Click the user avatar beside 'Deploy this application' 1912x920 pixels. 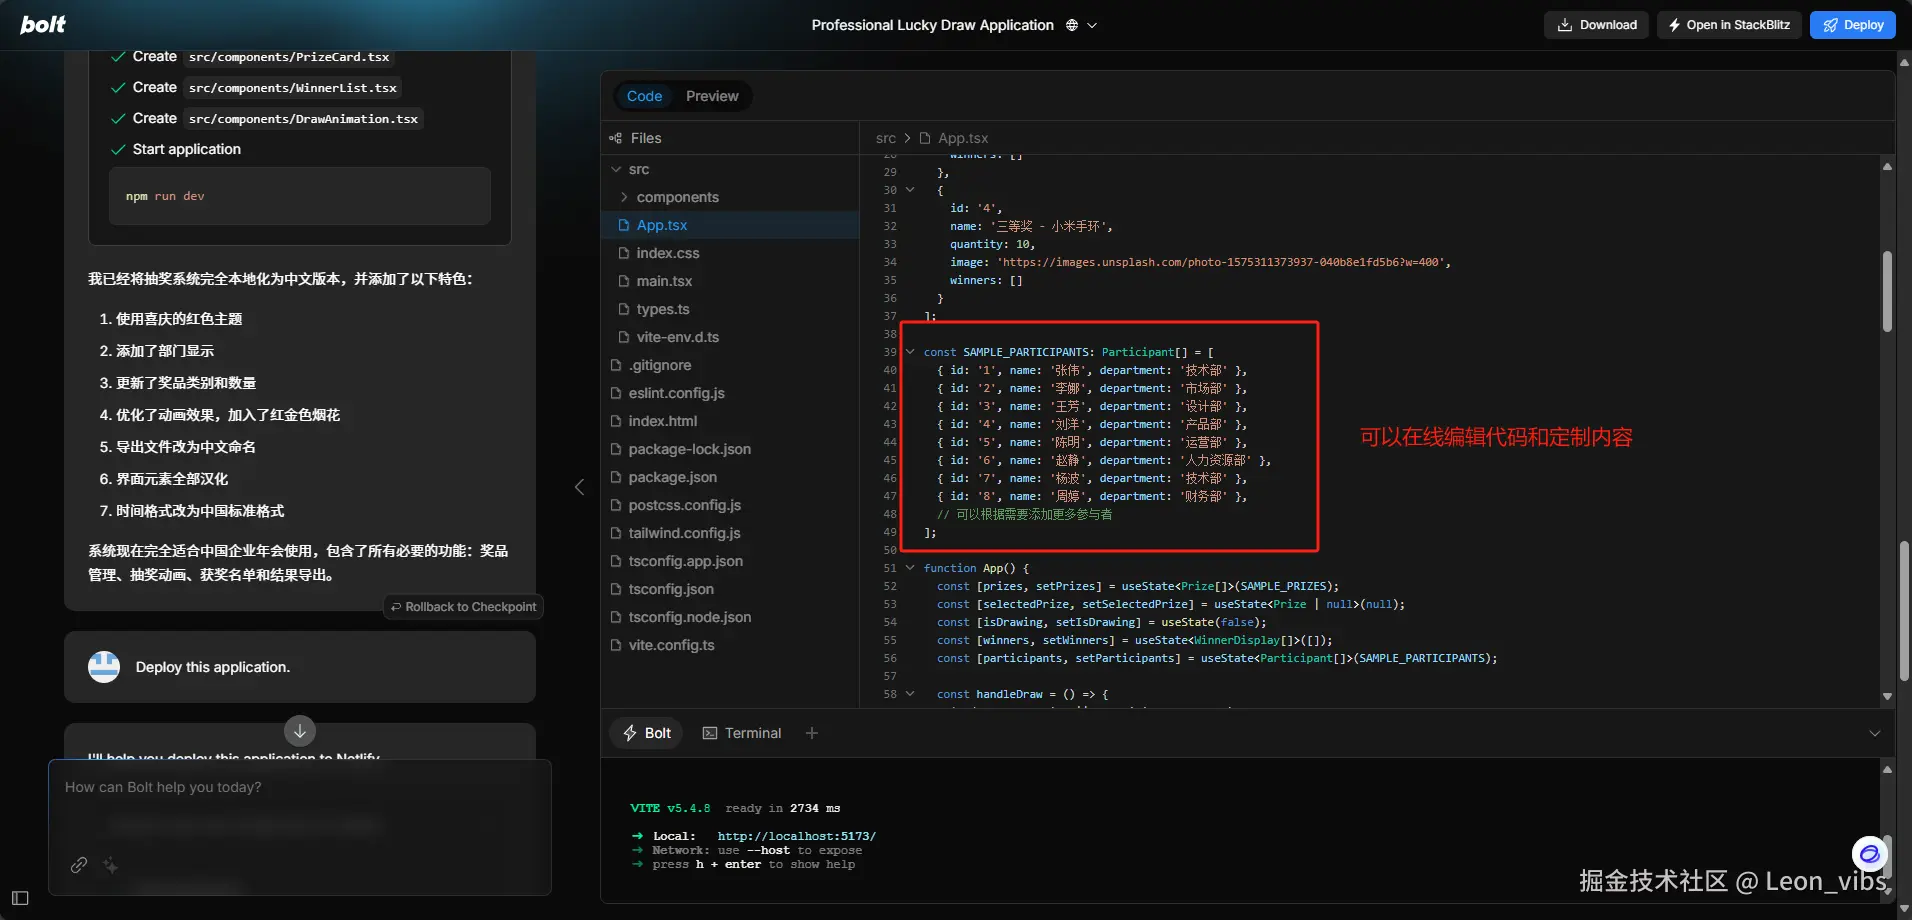click(x=104, y=667)
